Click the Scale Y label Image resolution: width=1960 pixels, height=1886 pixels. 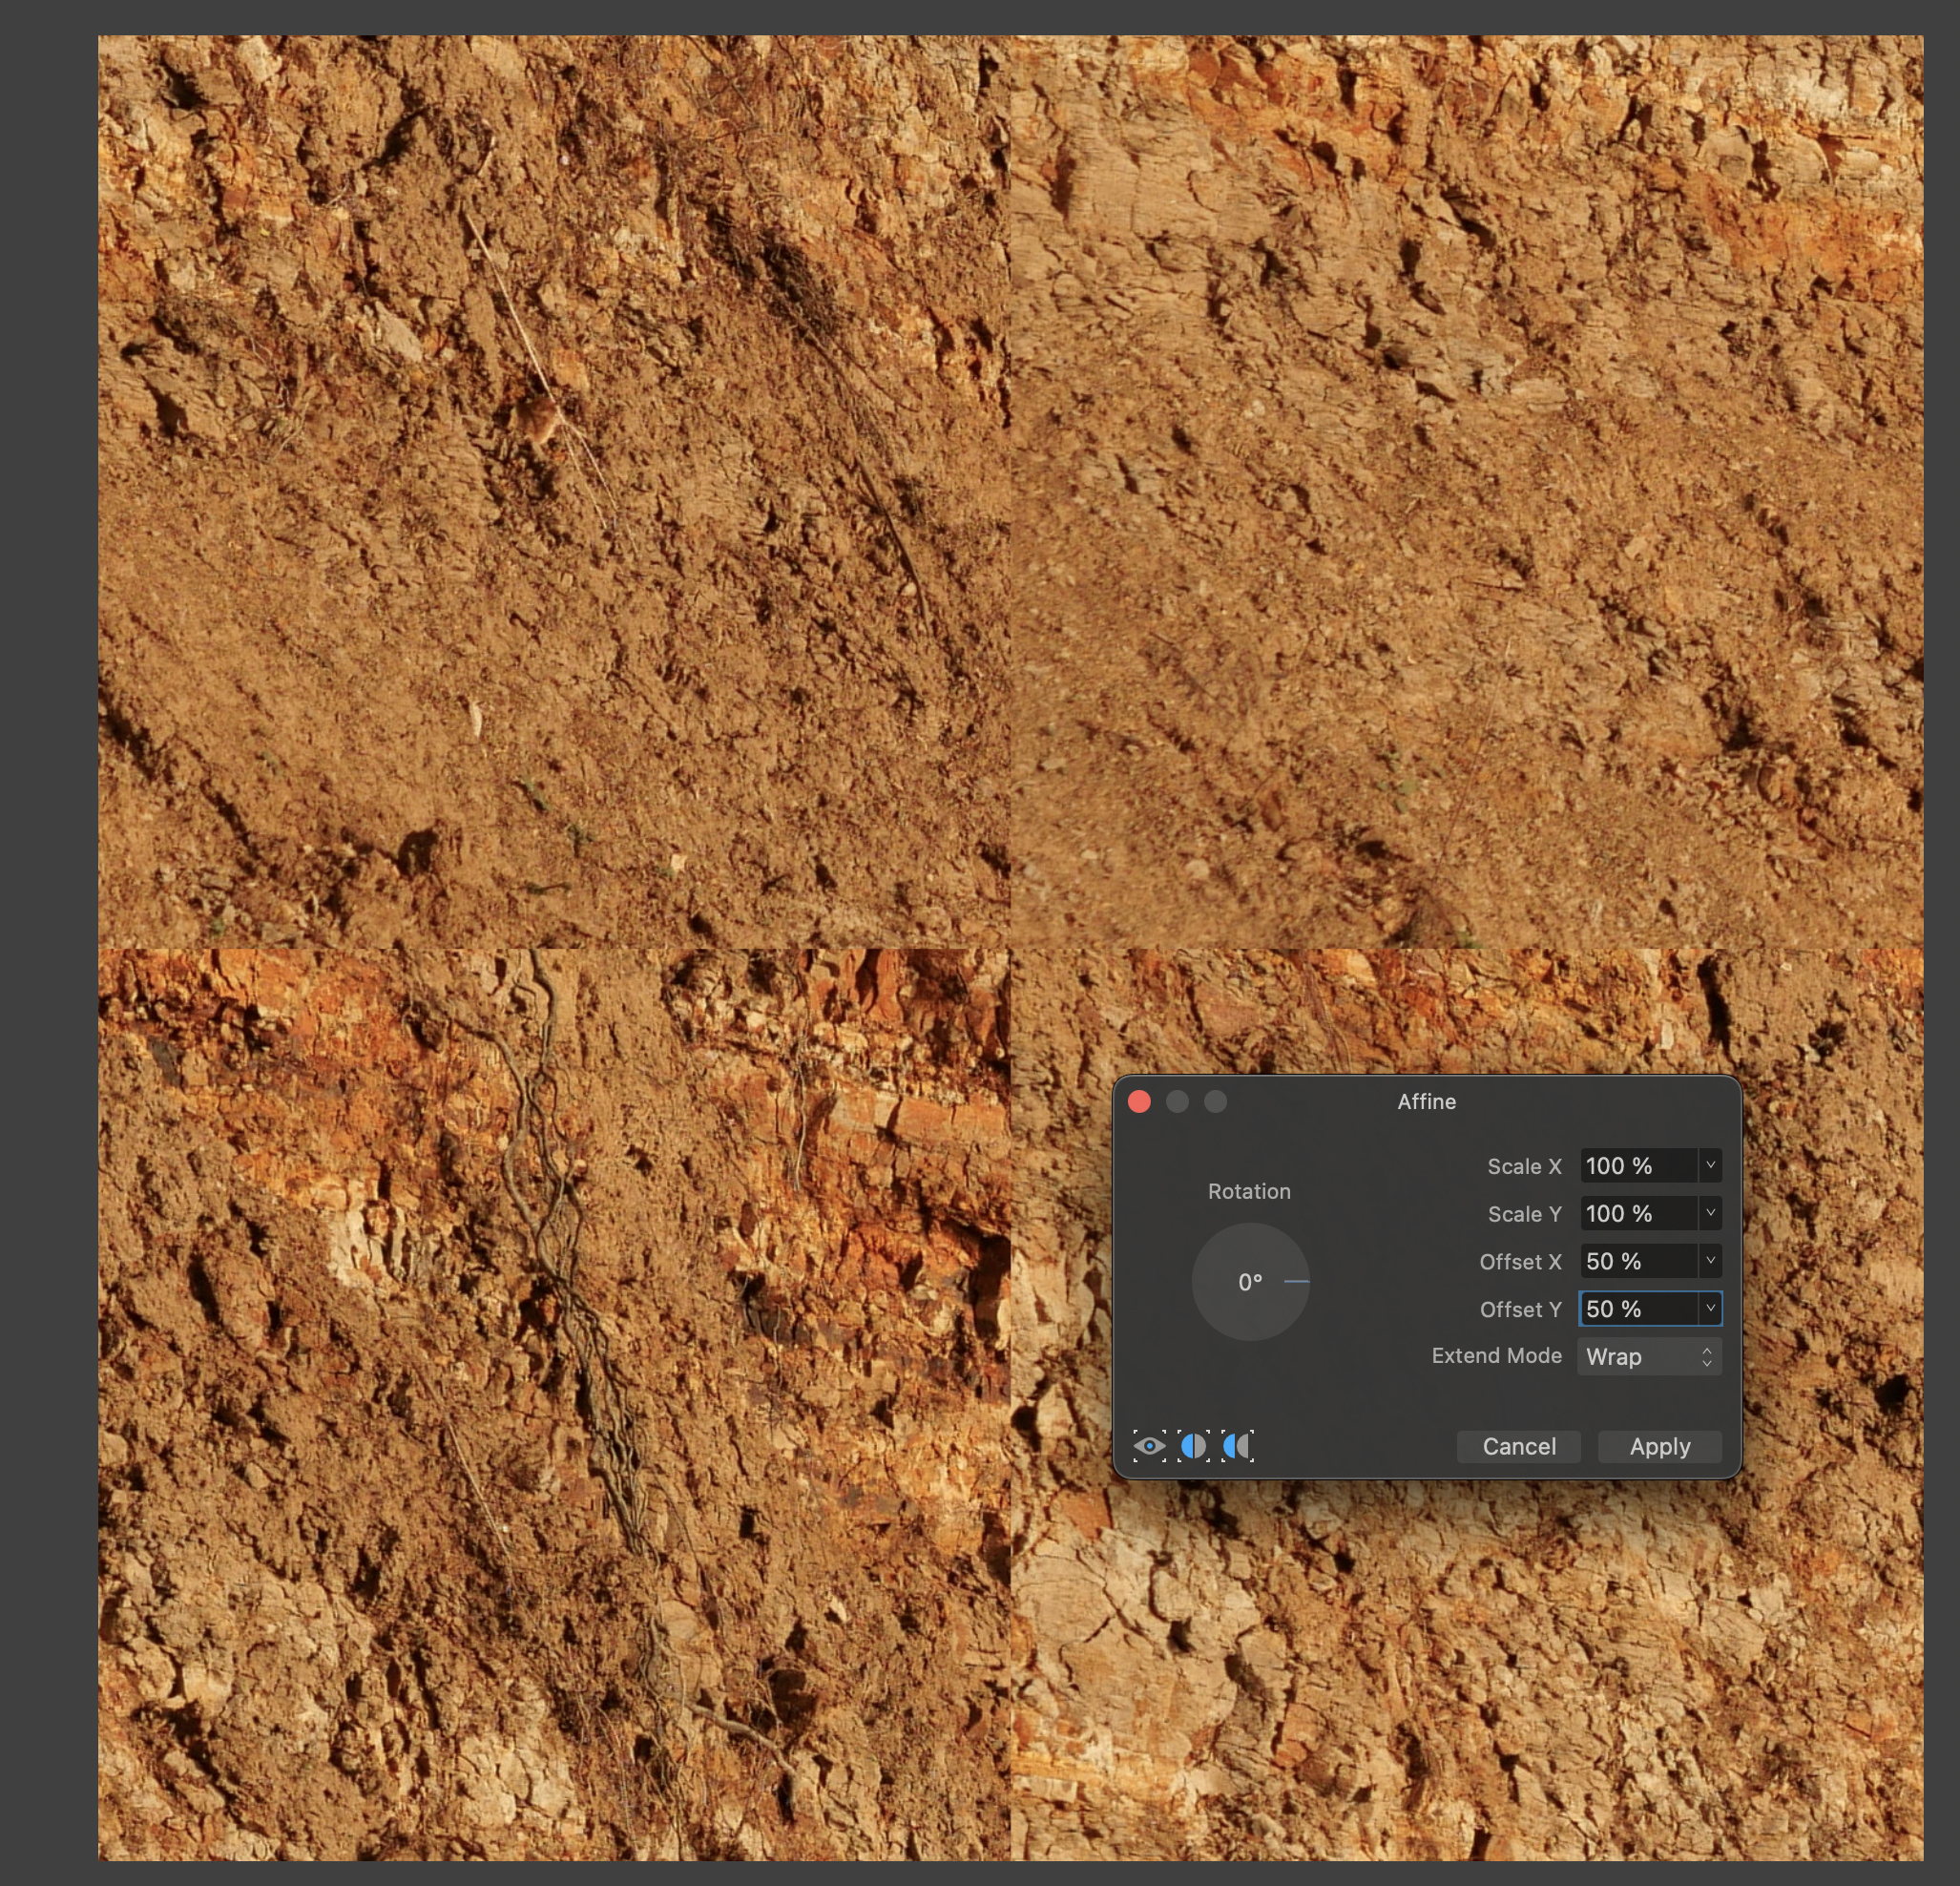[x=1524, y=1214]
